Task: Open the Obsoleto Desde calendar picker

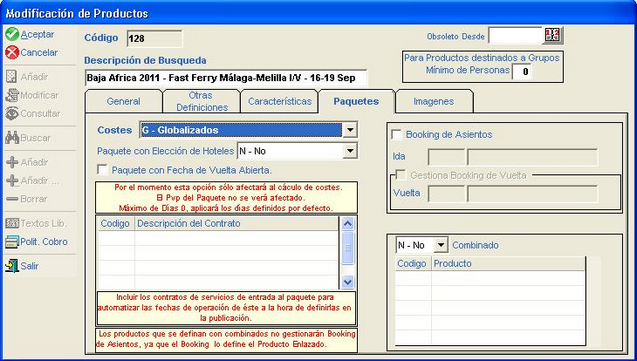Action: (552, 35)
